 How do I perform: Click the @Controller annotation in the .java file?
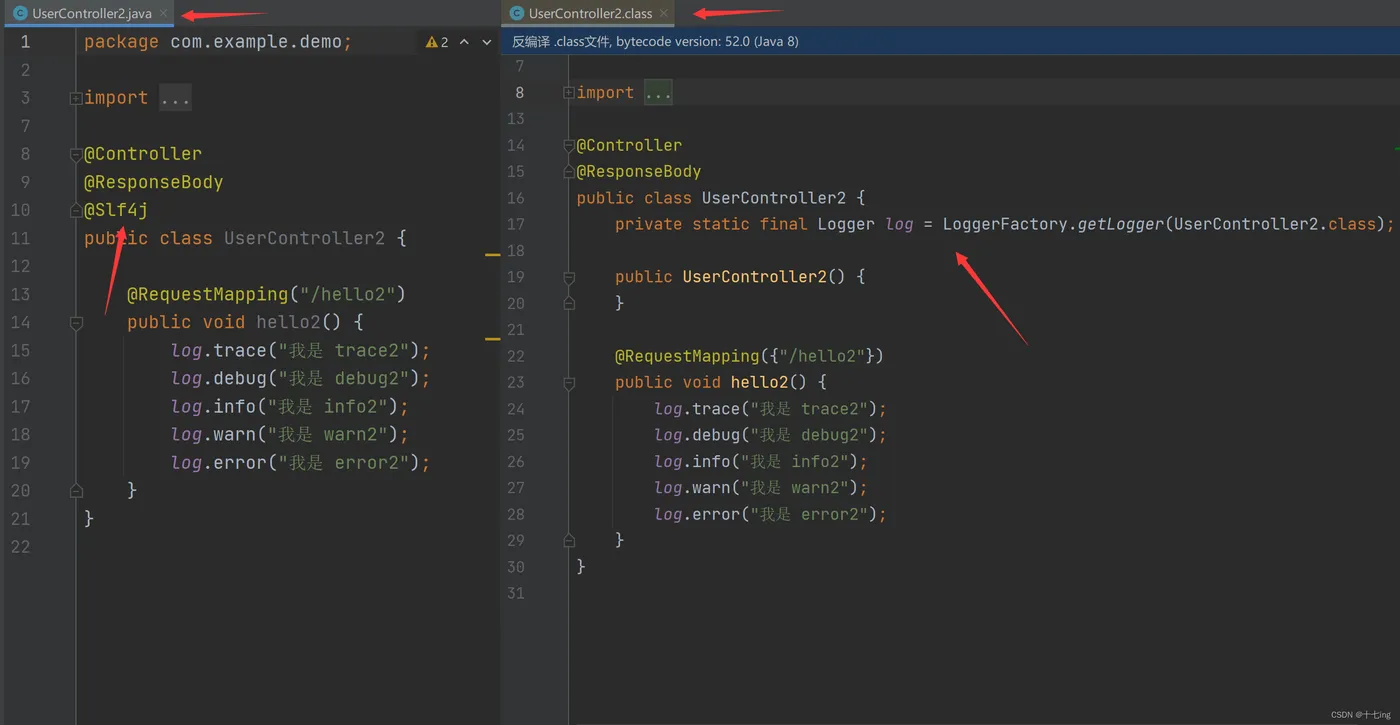coord(143,154)
